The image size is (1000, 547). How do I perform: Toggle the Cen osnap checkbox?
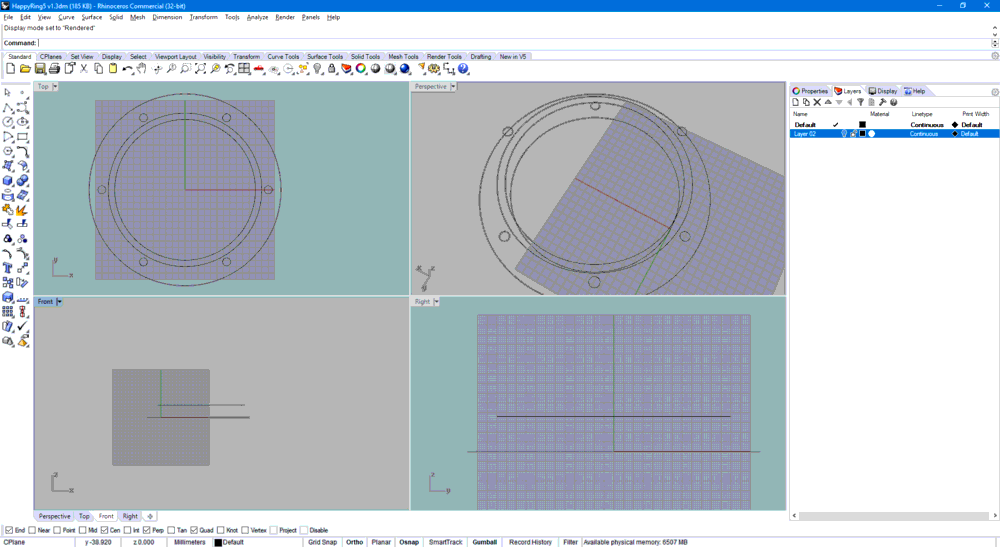pyautogui.click(x=104, y=530)
